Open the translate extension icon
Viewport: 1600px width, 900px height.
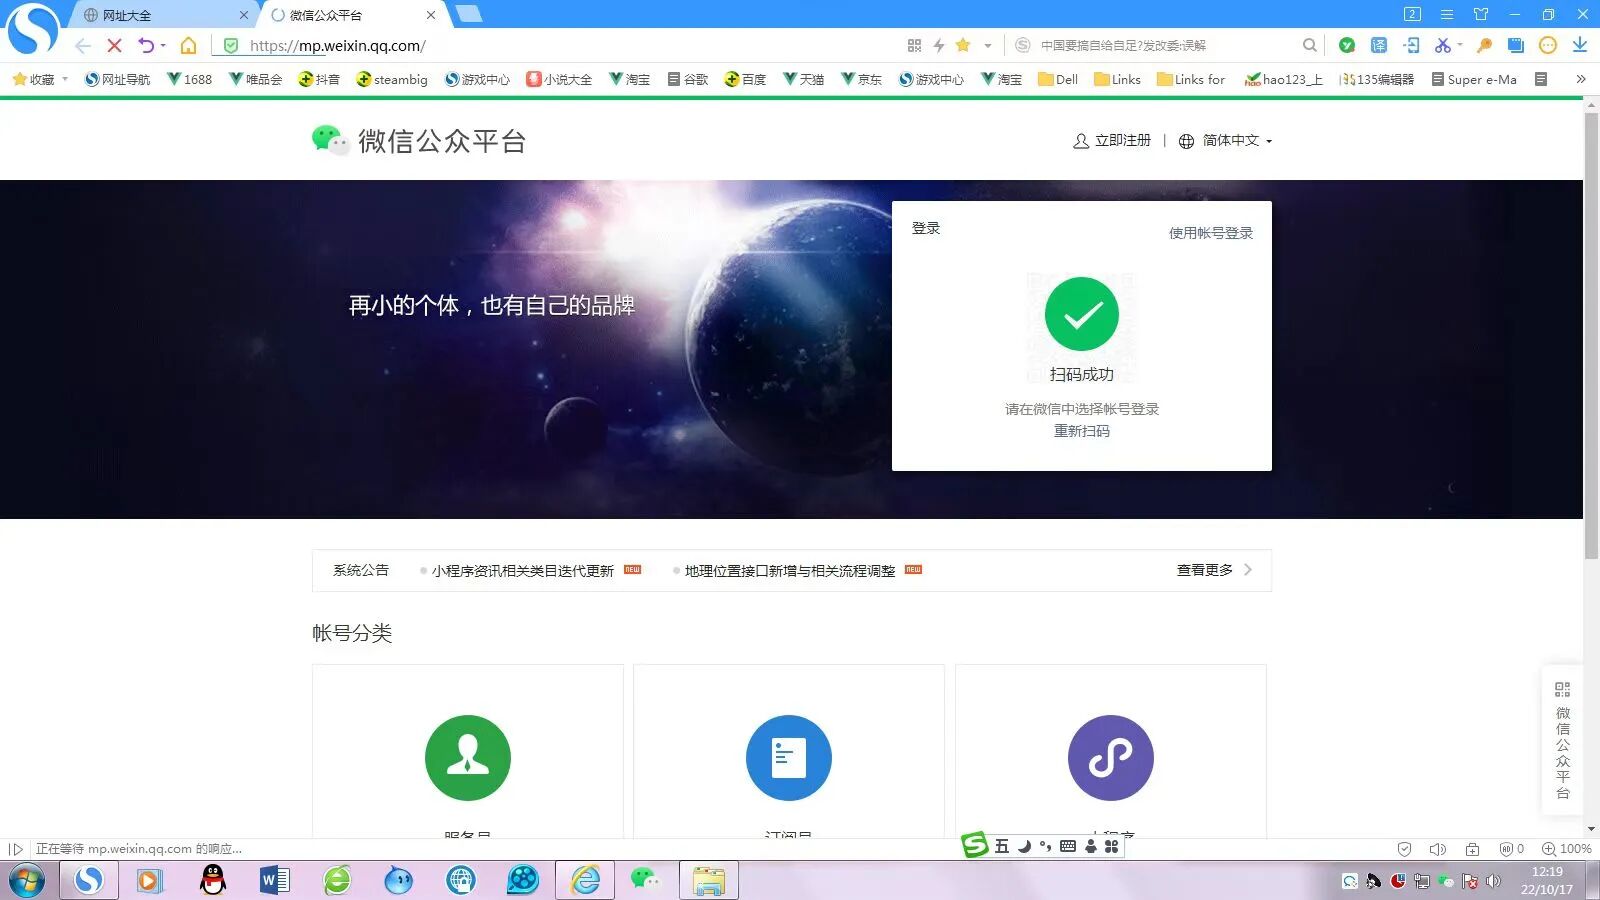point(1379,45)
